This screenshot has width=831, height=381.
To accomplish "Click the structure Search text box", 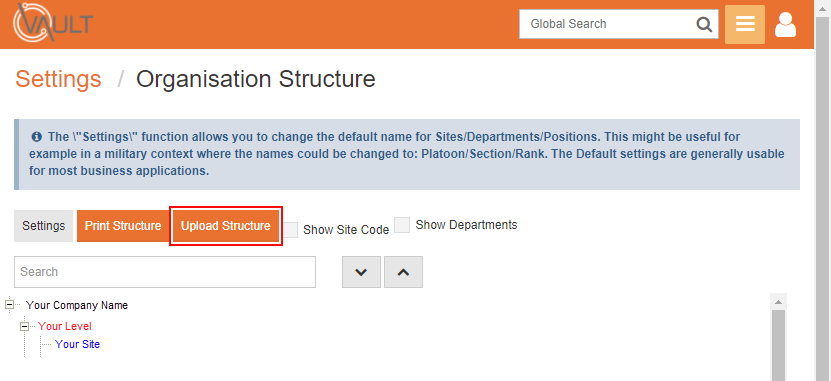I will (x=165, y=272).
